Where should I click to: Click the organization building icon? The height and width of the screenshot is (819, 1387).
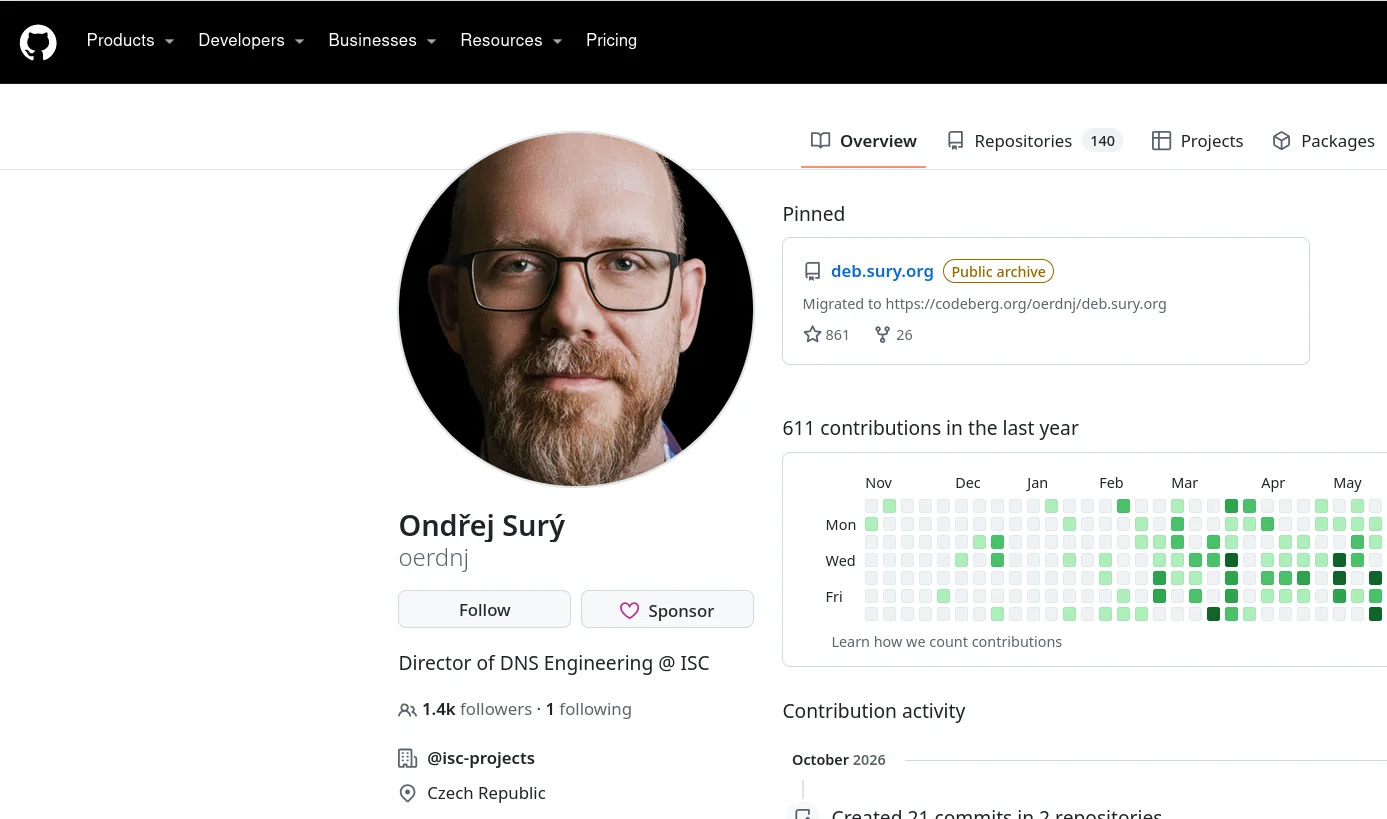[407, 758]
